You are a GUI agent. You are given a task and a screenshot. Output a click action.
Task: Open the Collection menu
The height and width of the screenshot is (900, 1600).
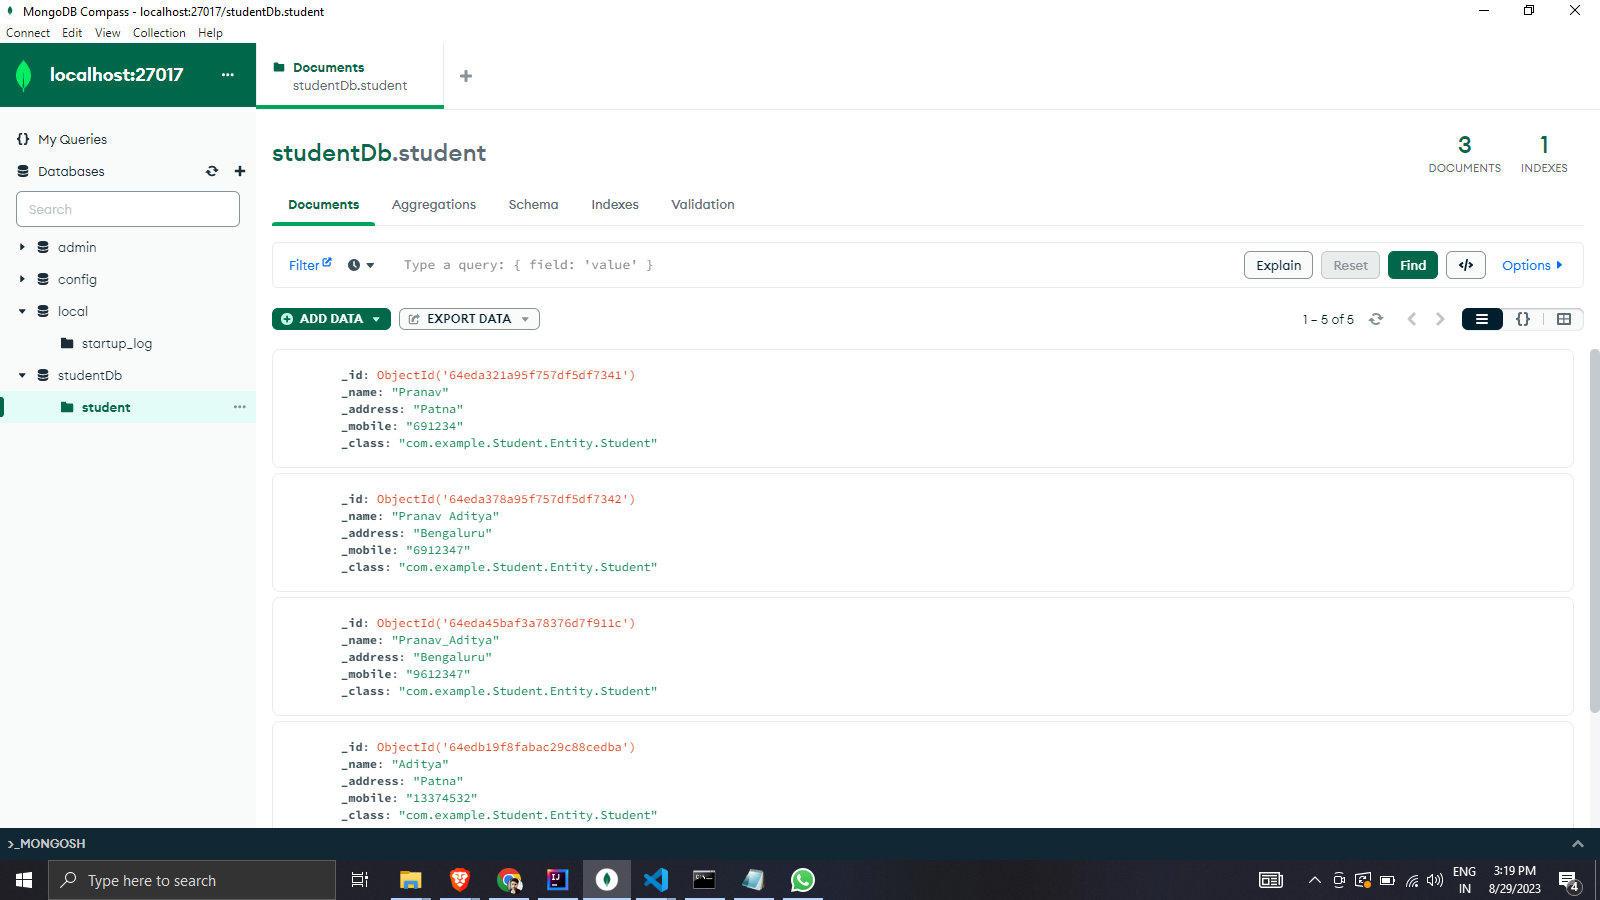(159, 32)
